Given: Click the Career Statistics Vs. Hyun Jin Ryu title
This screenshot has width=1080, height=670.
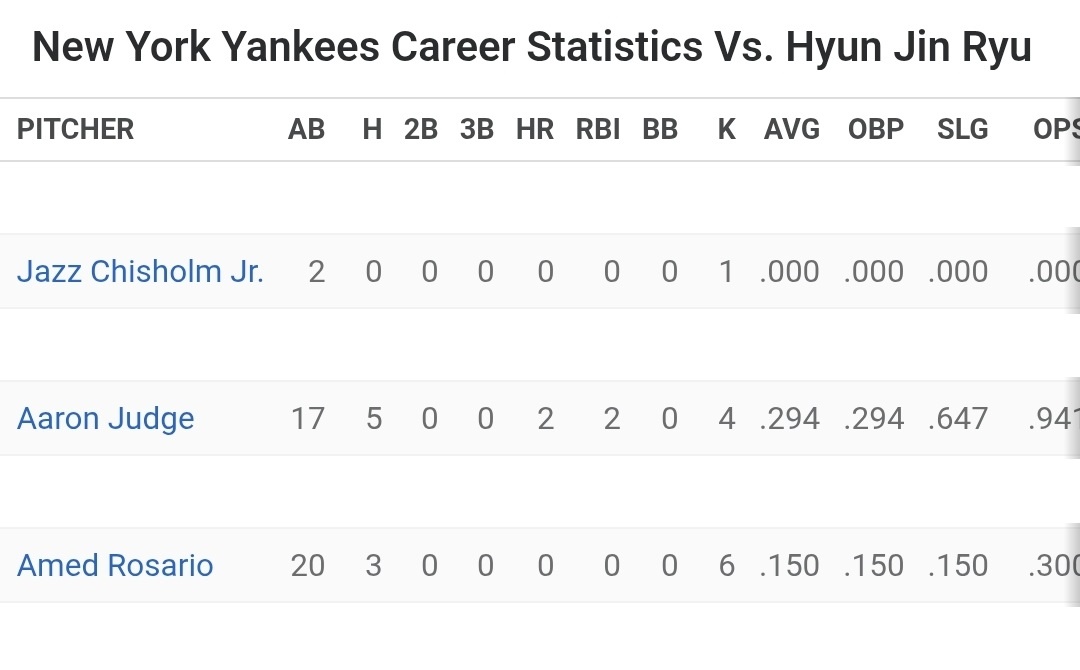Looking at the screenshot, I should (x=531, y=47).
